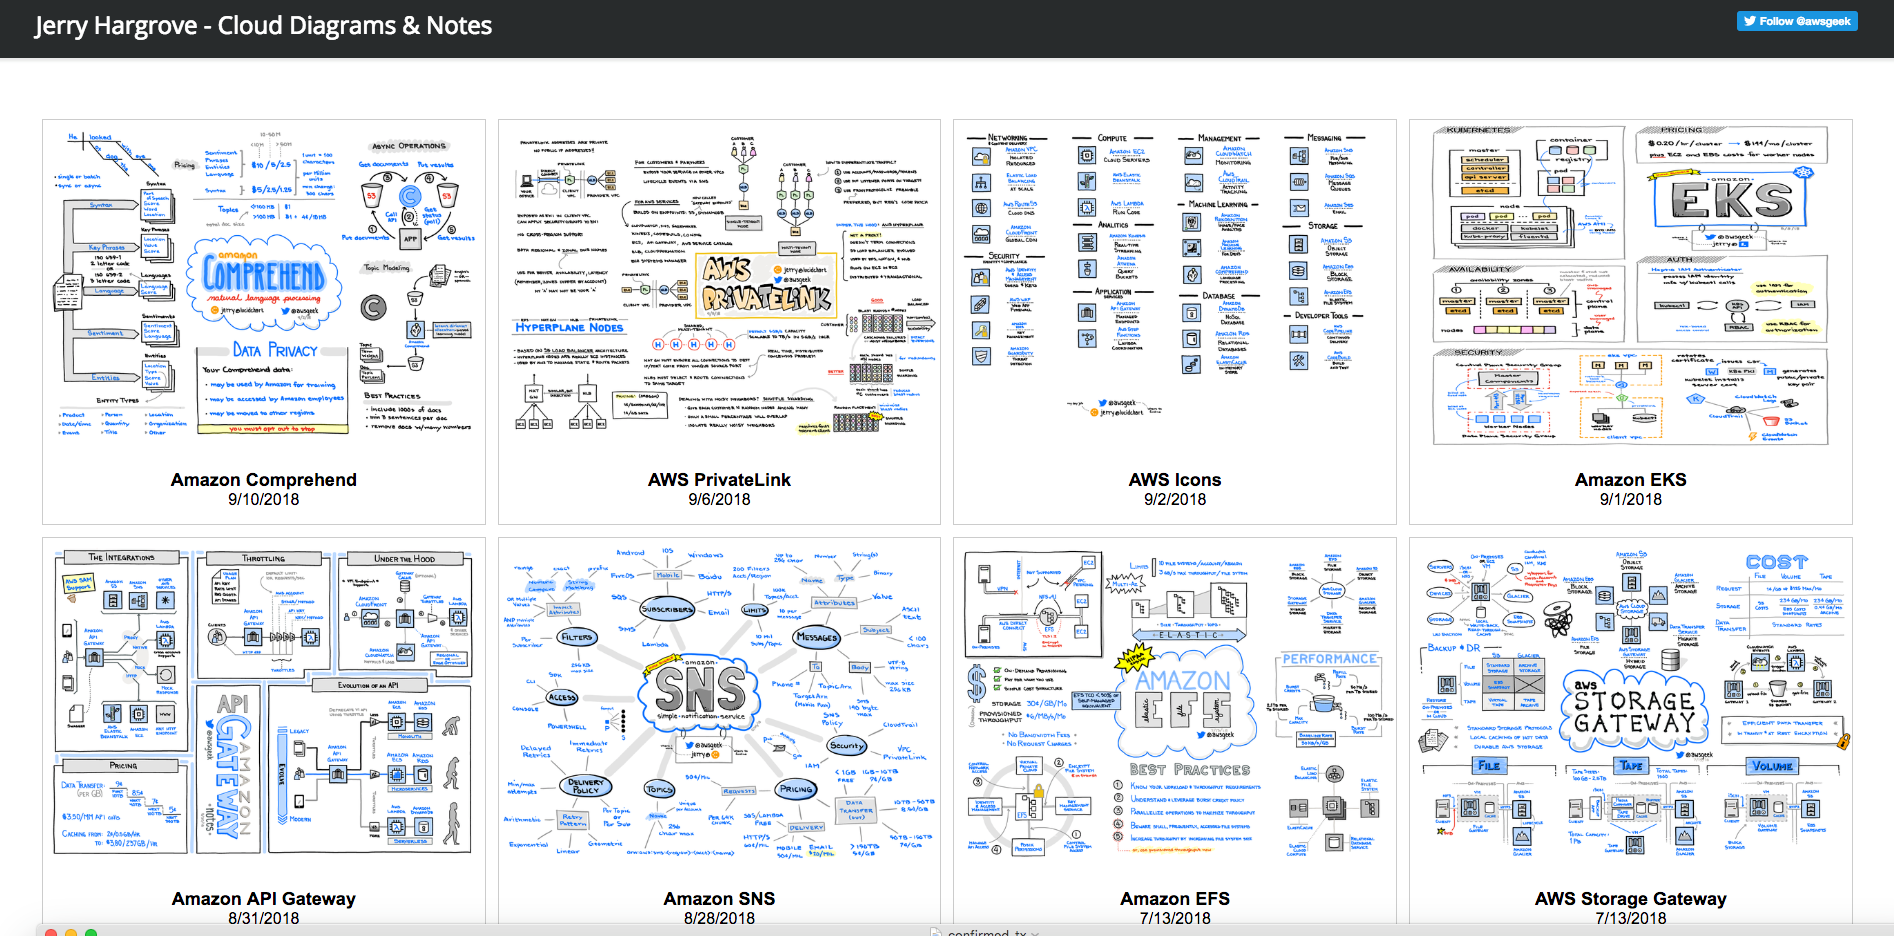Viewport: 1894px width, 936px height.
Task: Click the Jerry Hargrove - Cloud Diagrams & Notes heading
Action: pos(264,25)
